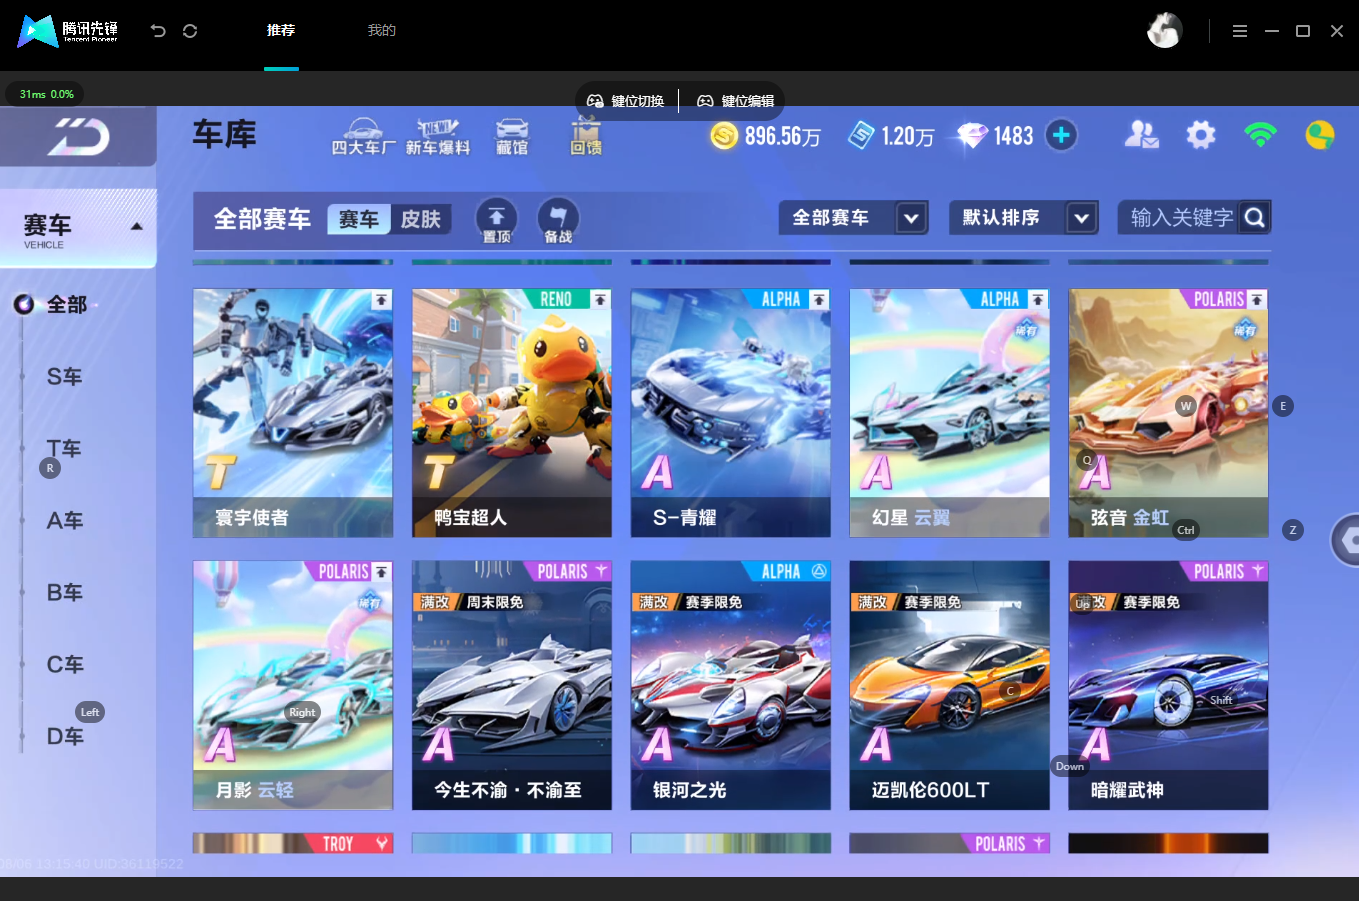The width and height of the screenshot is (1359, 901).
Task: Open the 月影 云轻 car card
Action: pos(293,685)
